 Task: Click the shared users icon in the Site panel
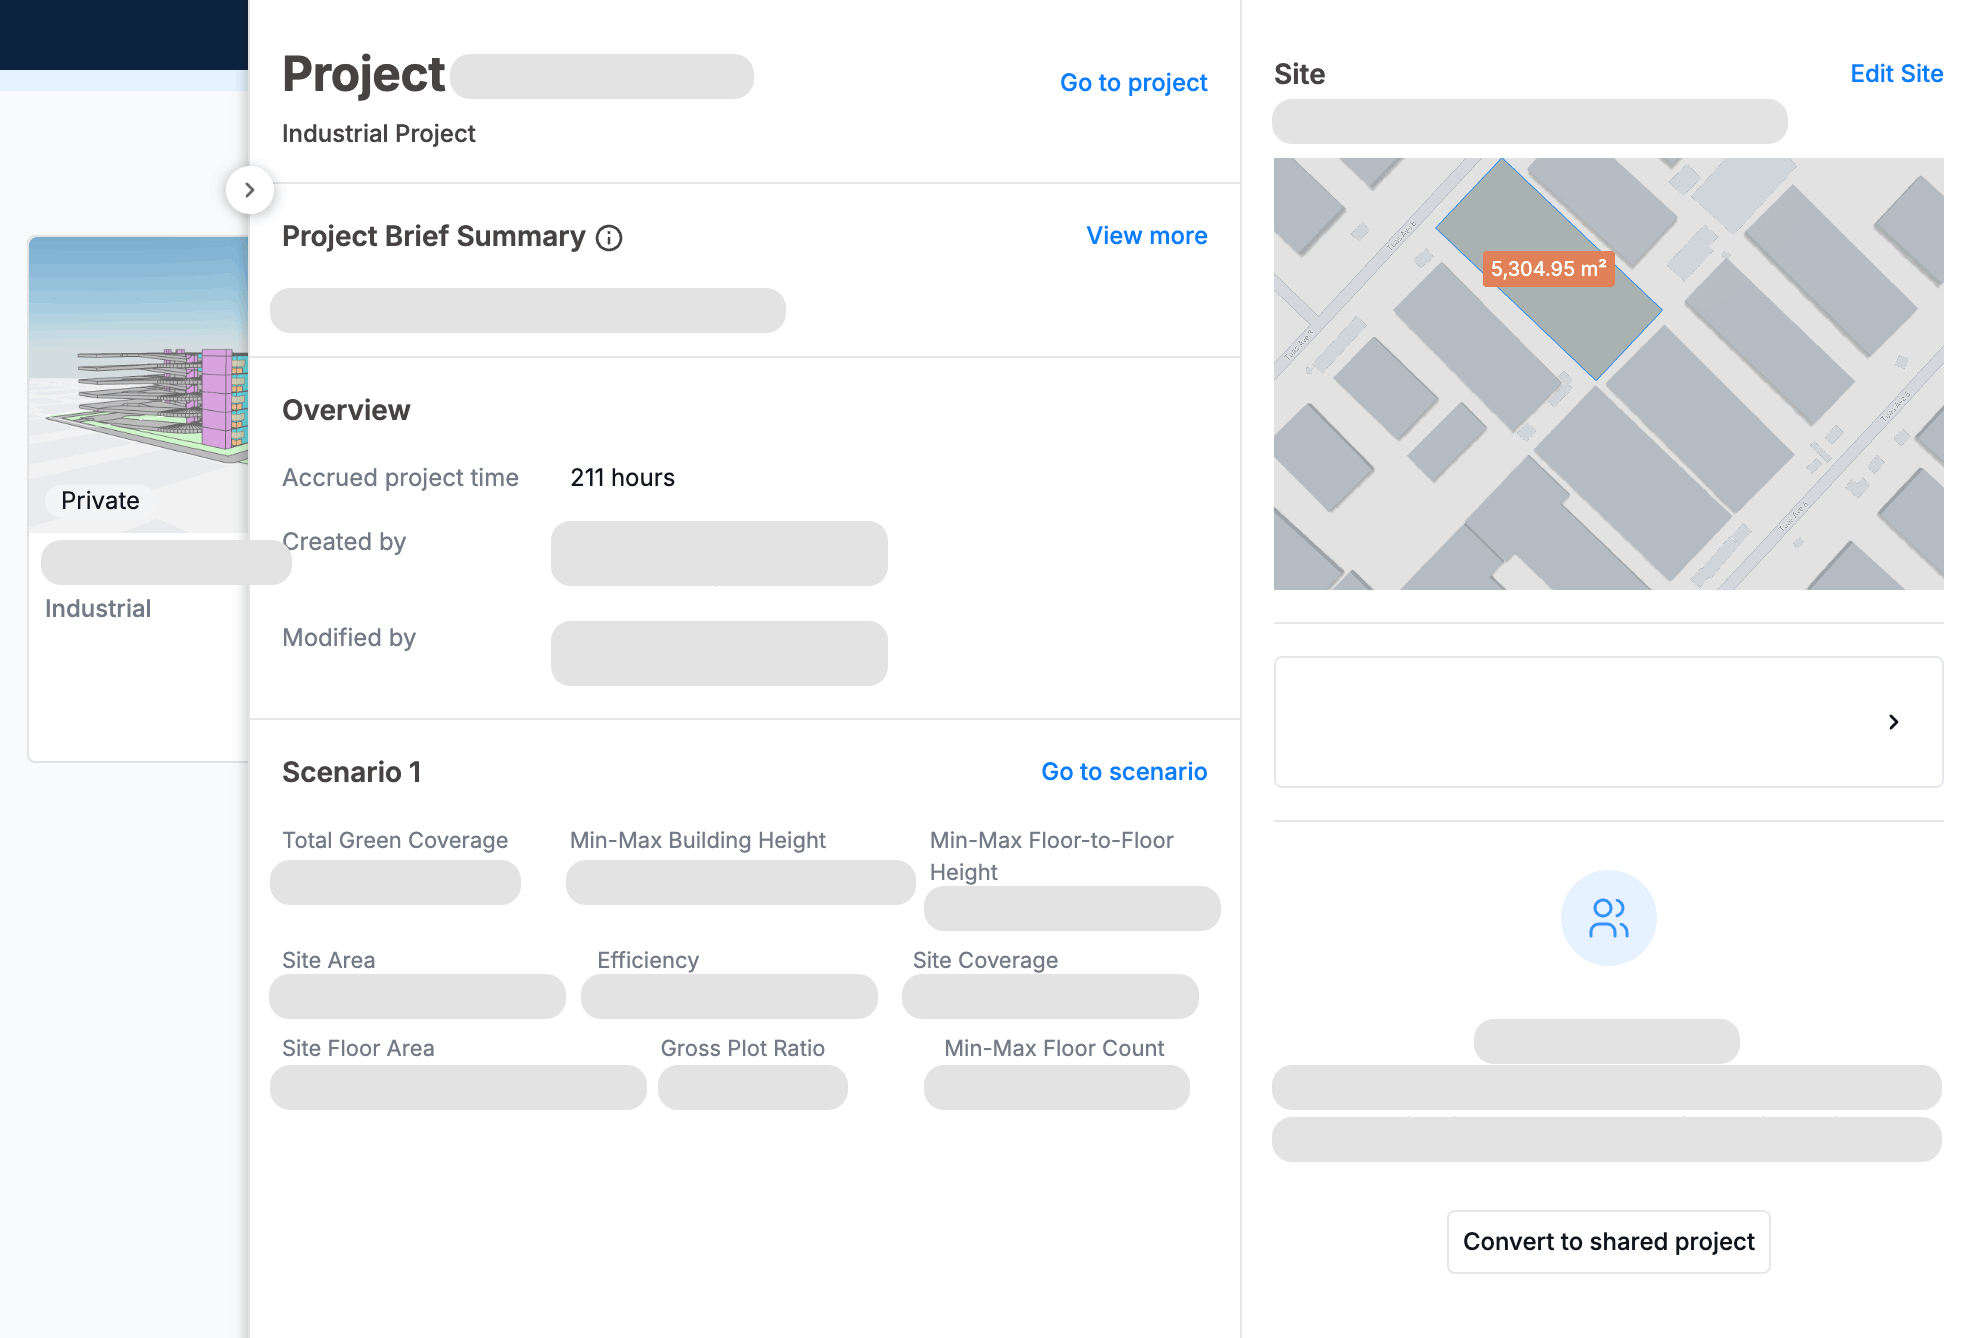1608,917
